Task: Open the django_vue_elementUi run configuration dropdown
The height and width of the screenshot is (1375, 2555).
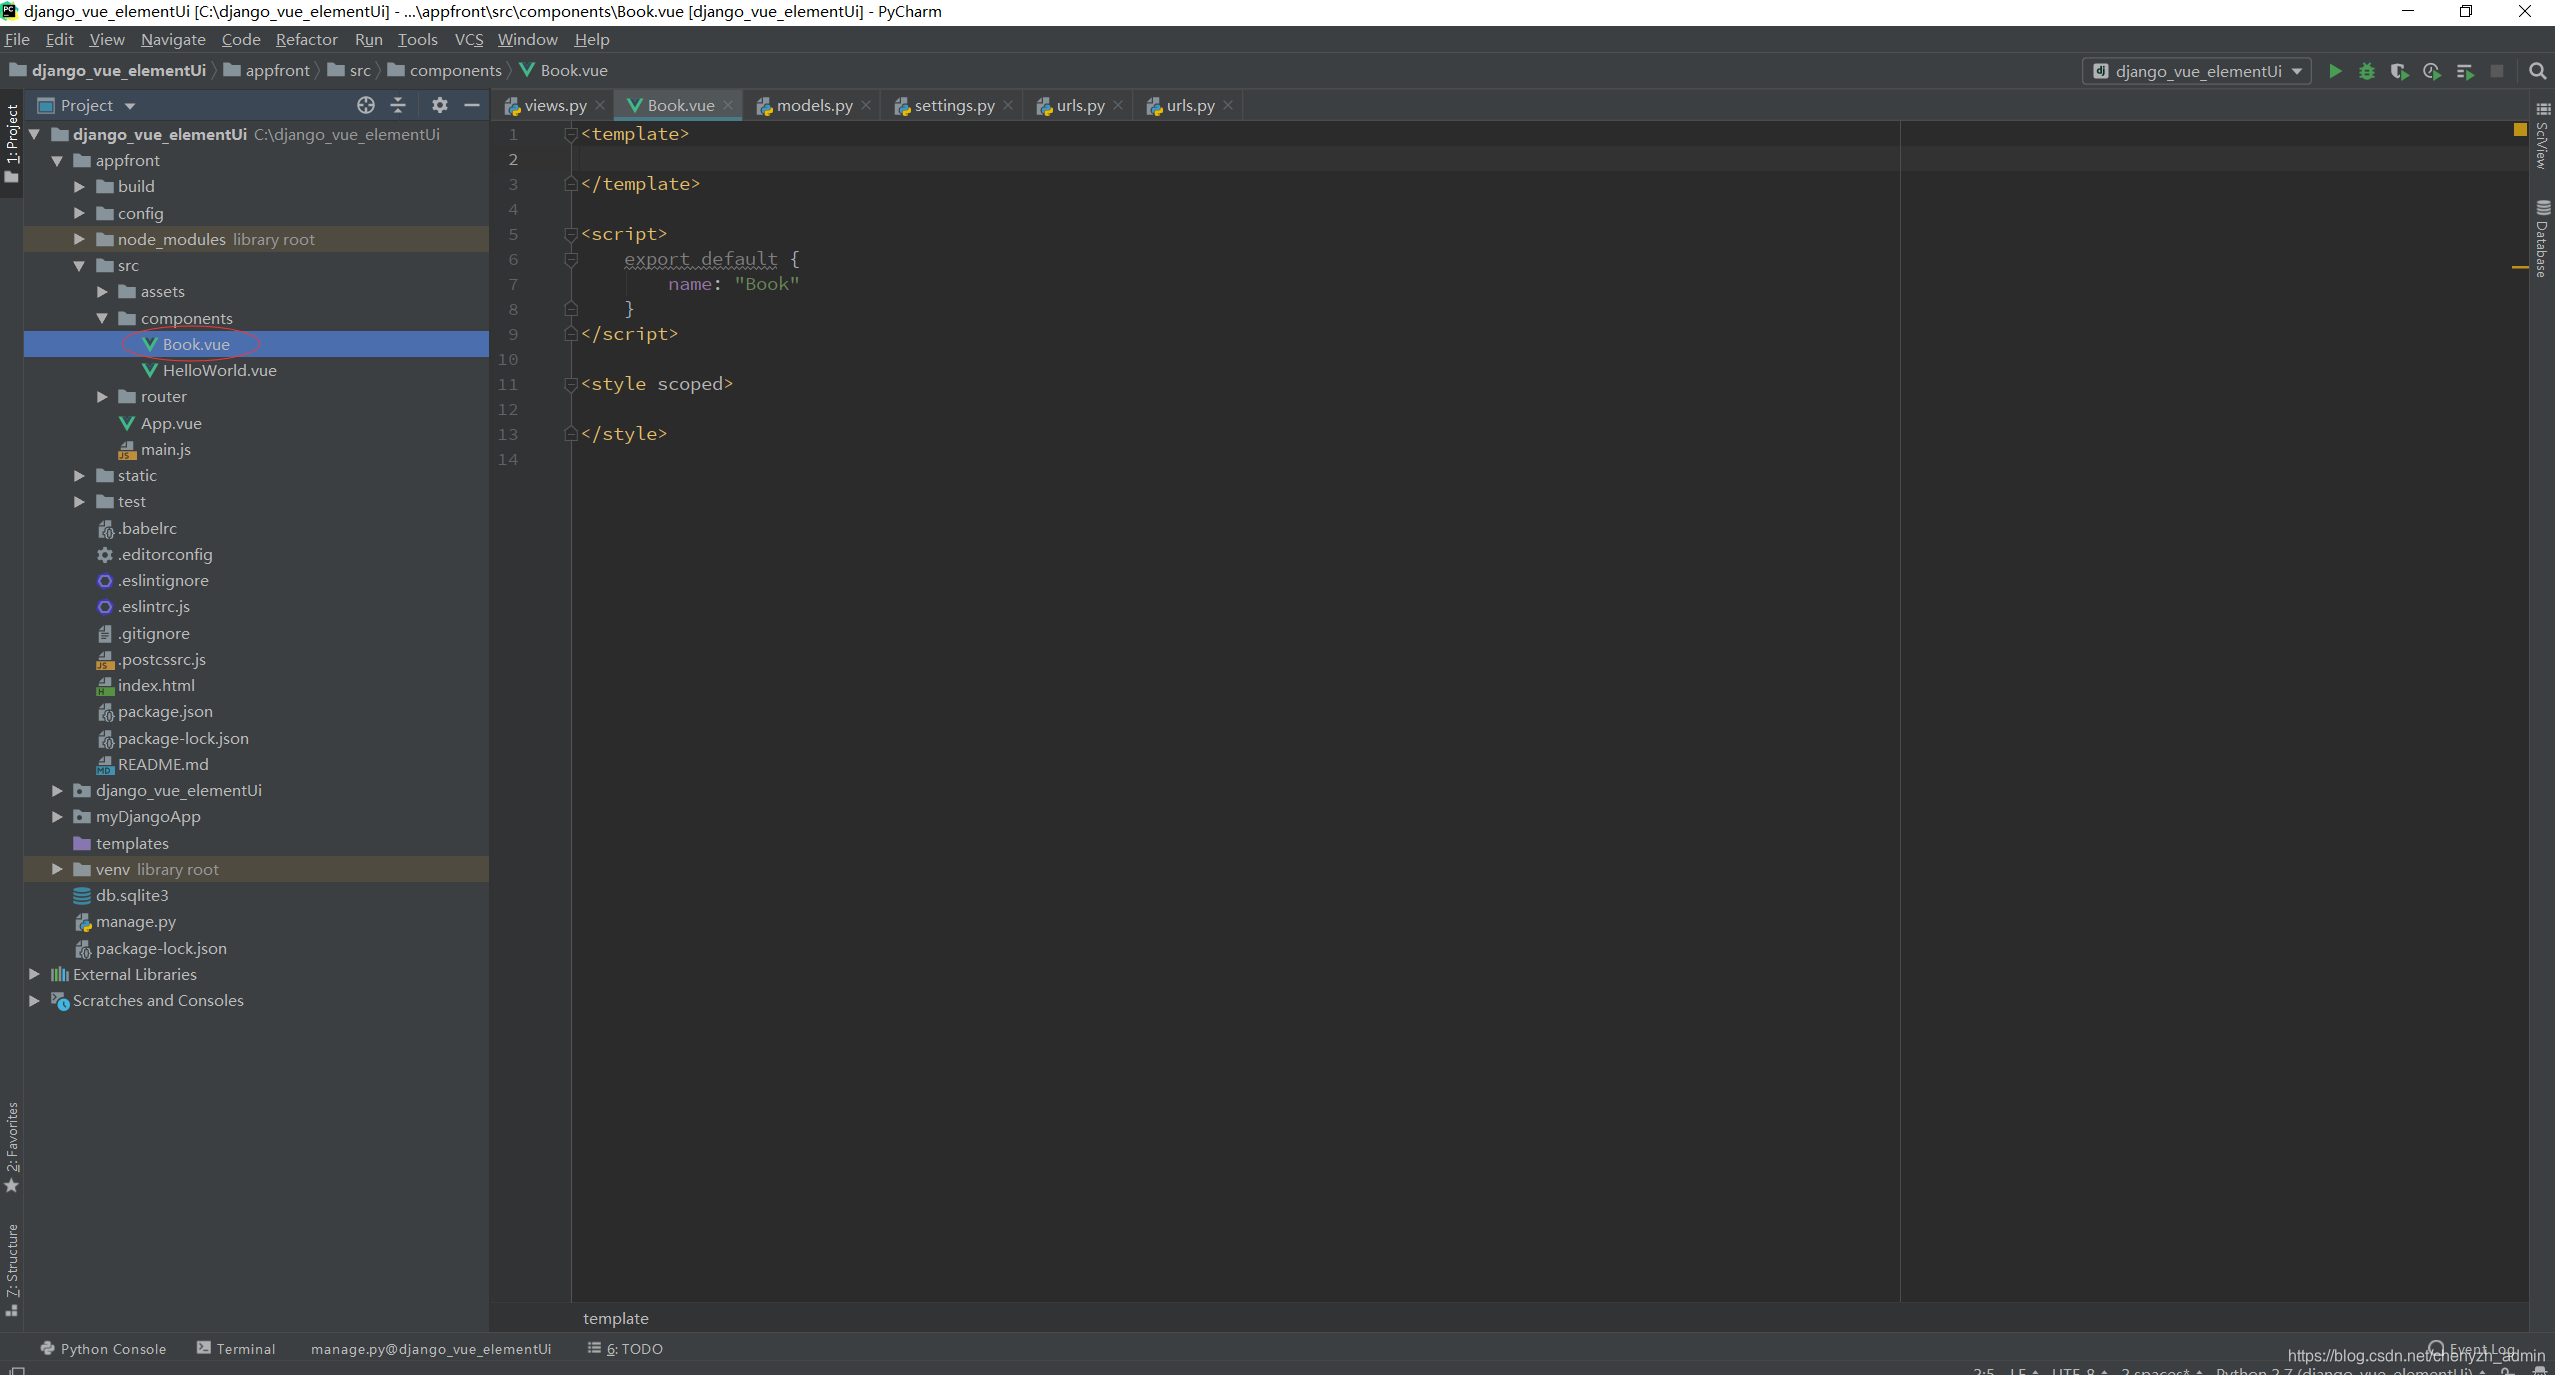Action: point(2196,71)
